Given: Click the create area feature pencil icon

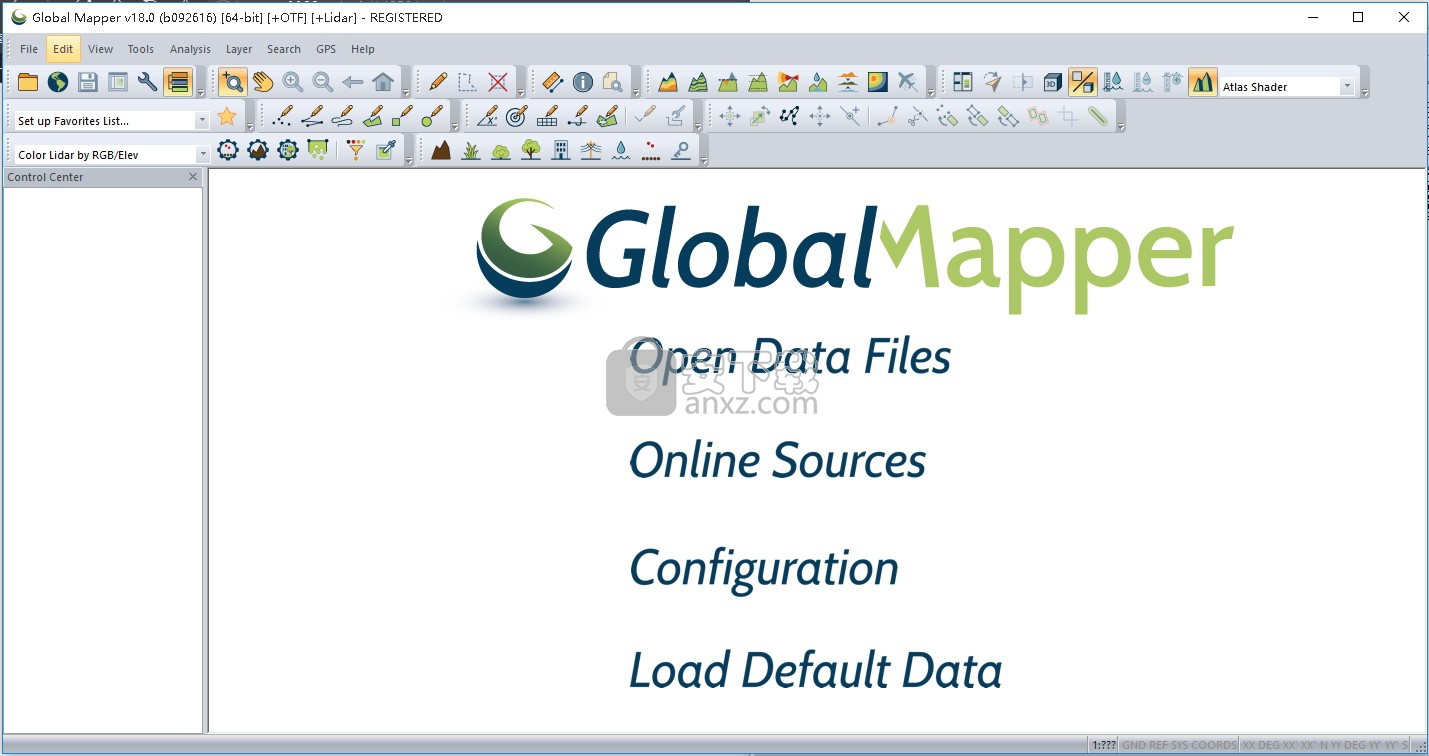Looking at the screenshot, I should click(372, 117).
